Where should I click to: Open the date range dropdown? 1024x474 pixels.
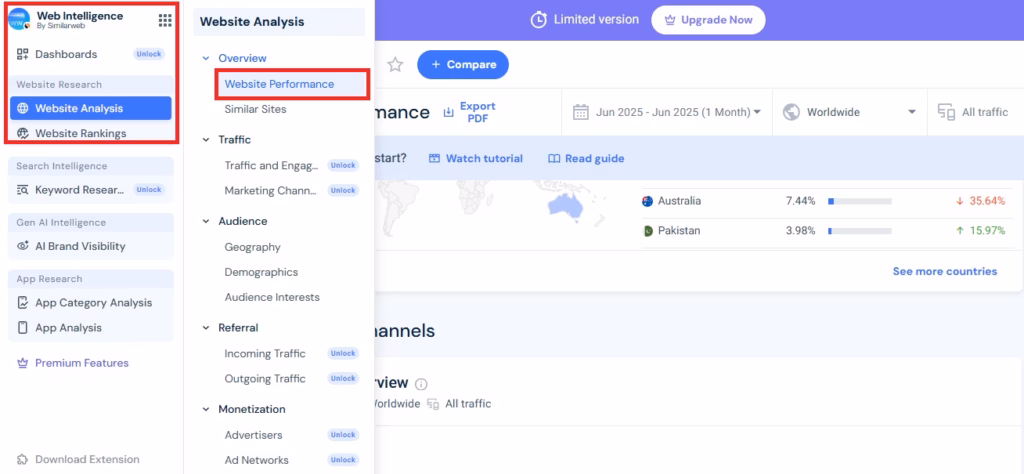667,112
